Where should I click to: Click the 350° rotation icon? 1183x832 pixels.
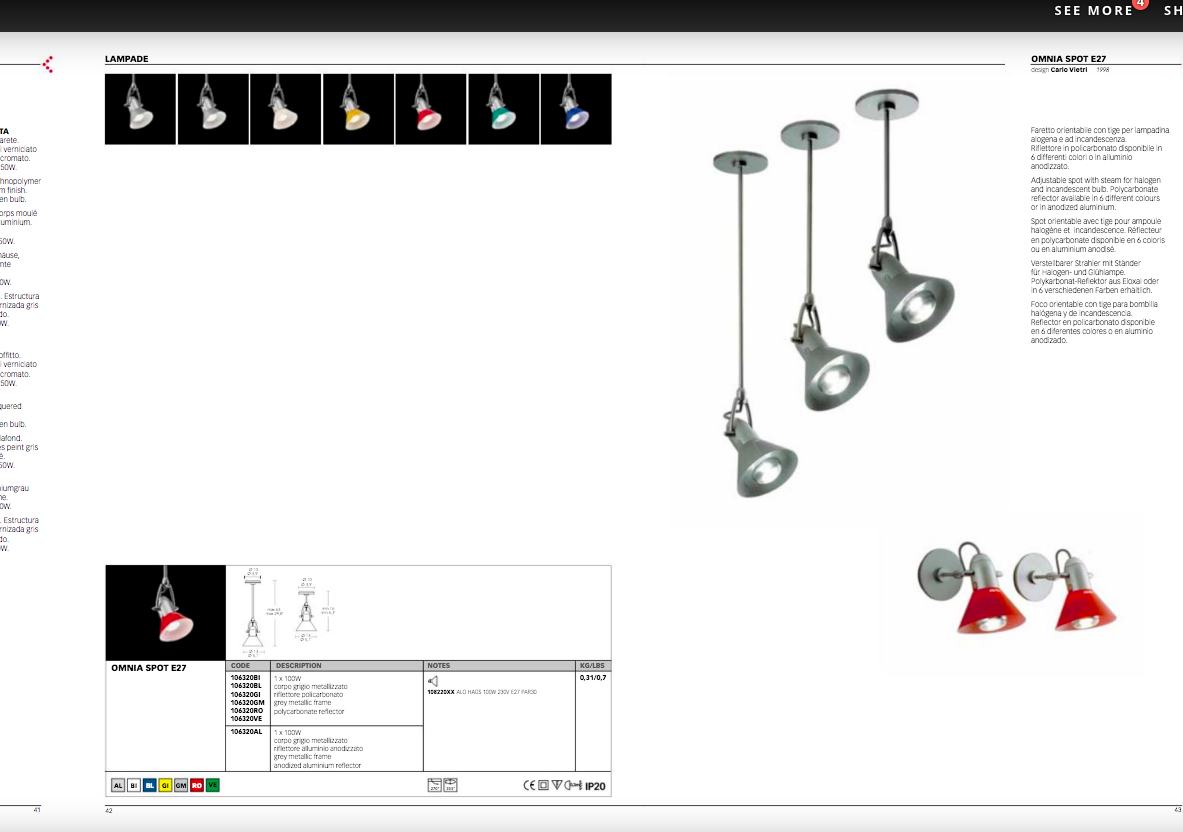[x=450, y=786]
